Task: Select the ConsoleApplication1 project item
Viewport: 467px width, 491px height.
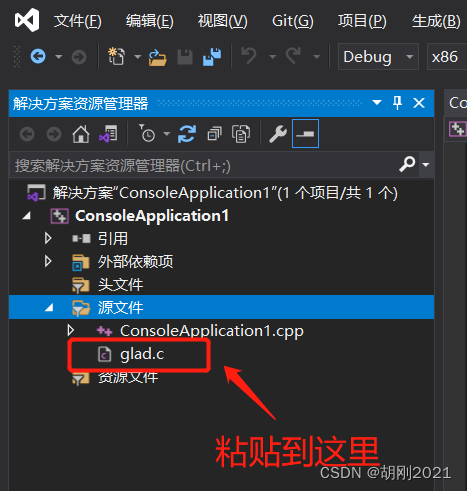Action: (152, 216)
